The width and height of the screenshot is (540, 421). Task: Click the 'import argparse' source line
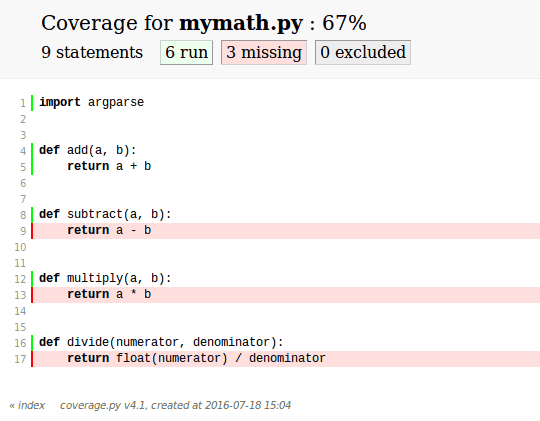[92, 102]
